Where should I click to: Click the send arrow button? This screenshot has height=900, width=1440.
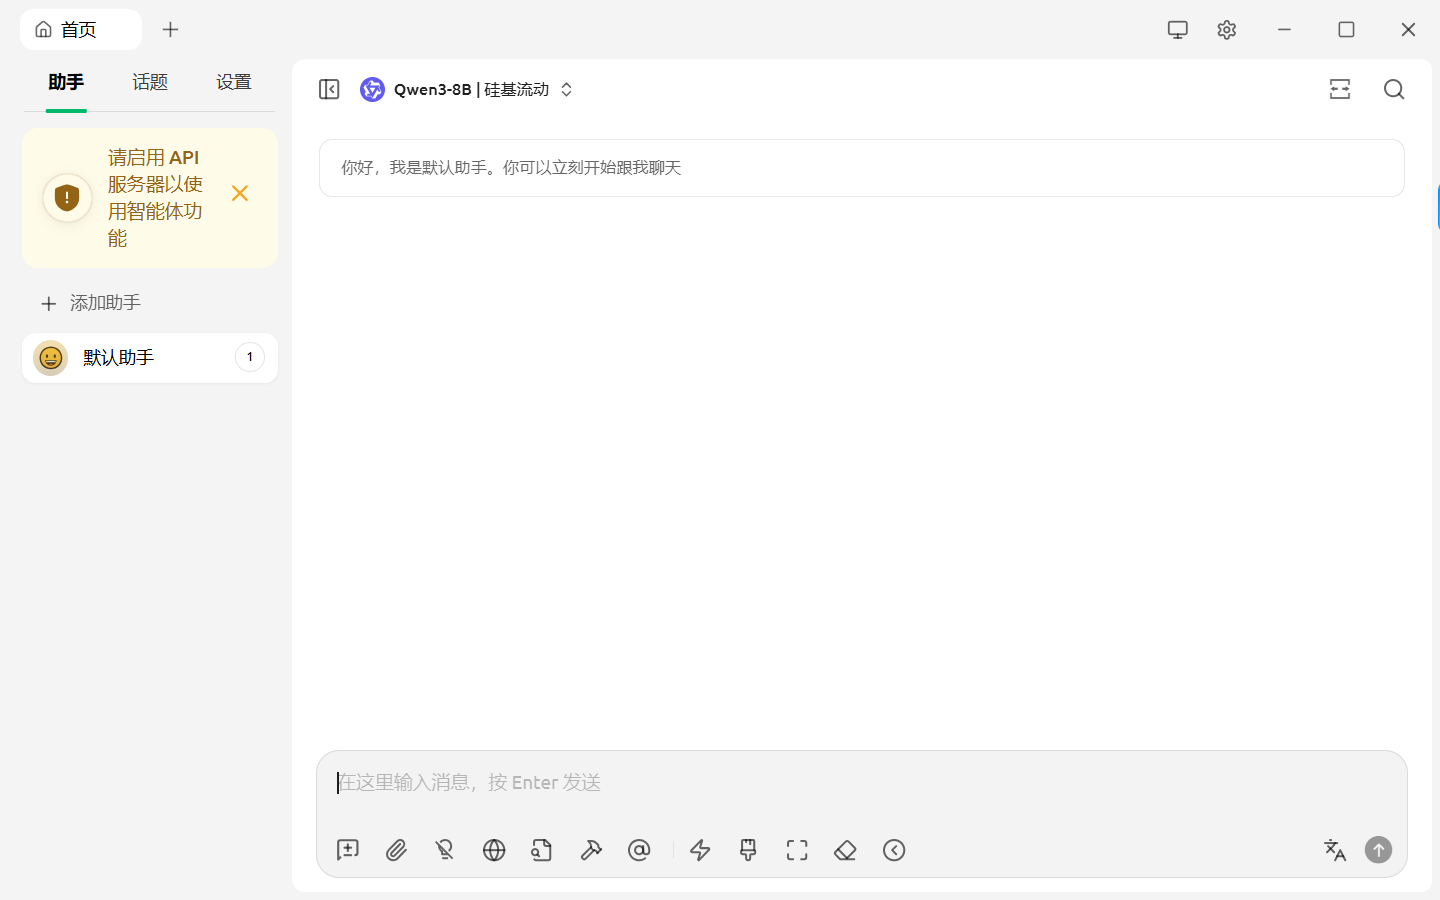coord(1379,850)
